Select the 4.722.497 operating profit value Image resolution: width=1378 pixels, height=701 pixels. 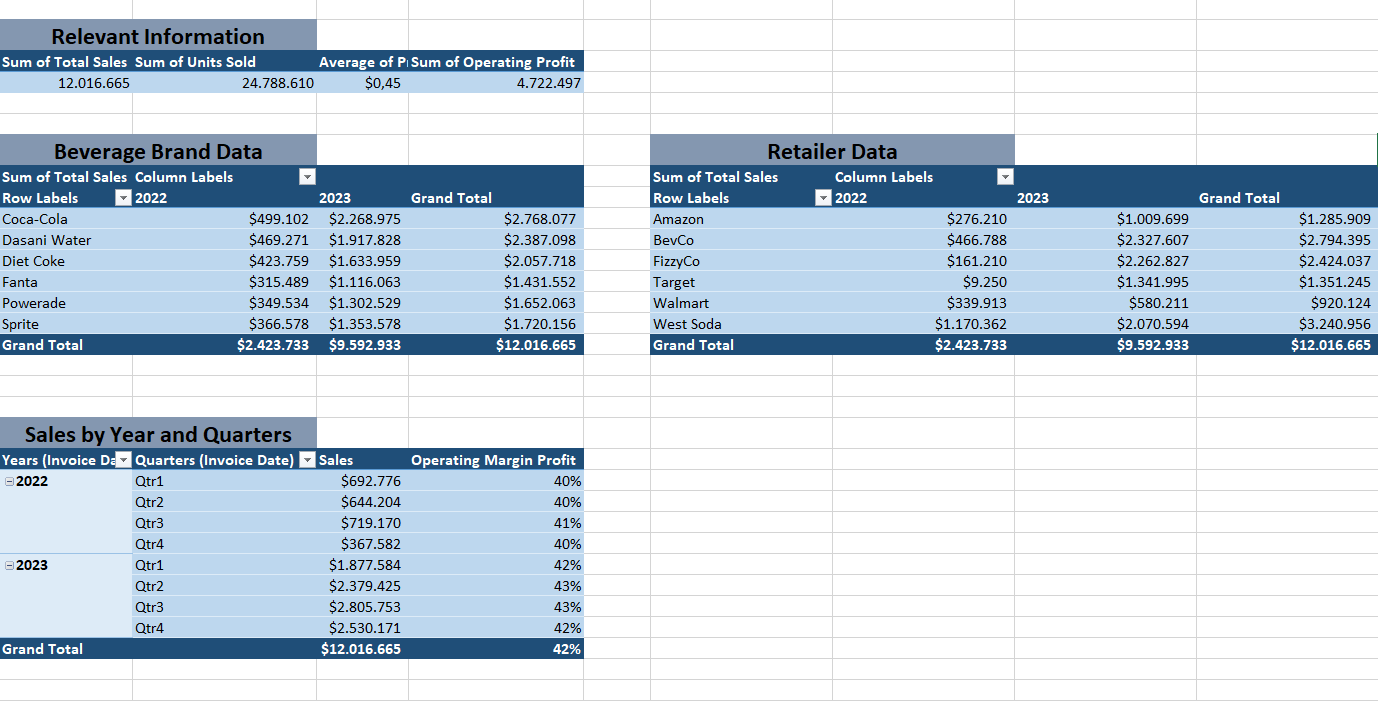[x=495, y=83]
